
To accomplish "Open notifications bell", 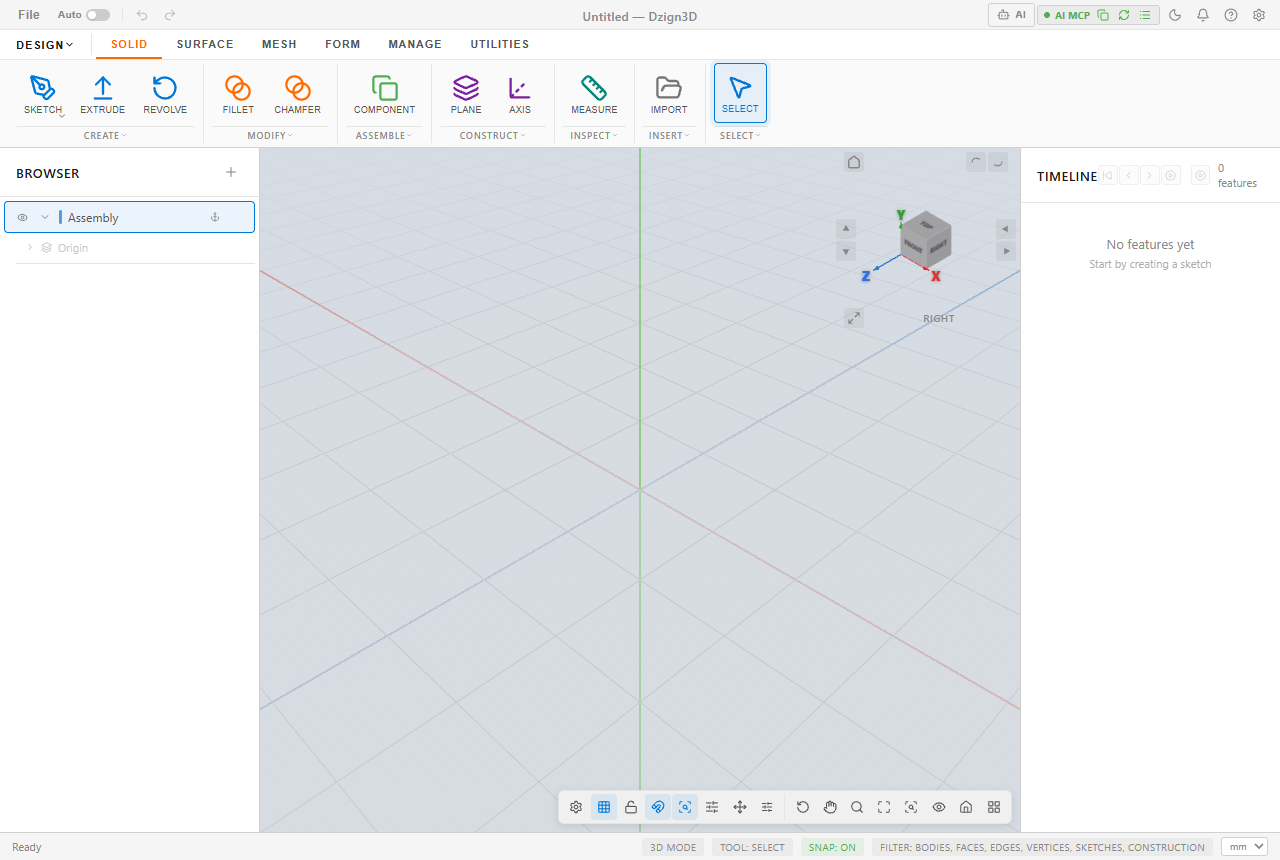I will point(1203,15).
